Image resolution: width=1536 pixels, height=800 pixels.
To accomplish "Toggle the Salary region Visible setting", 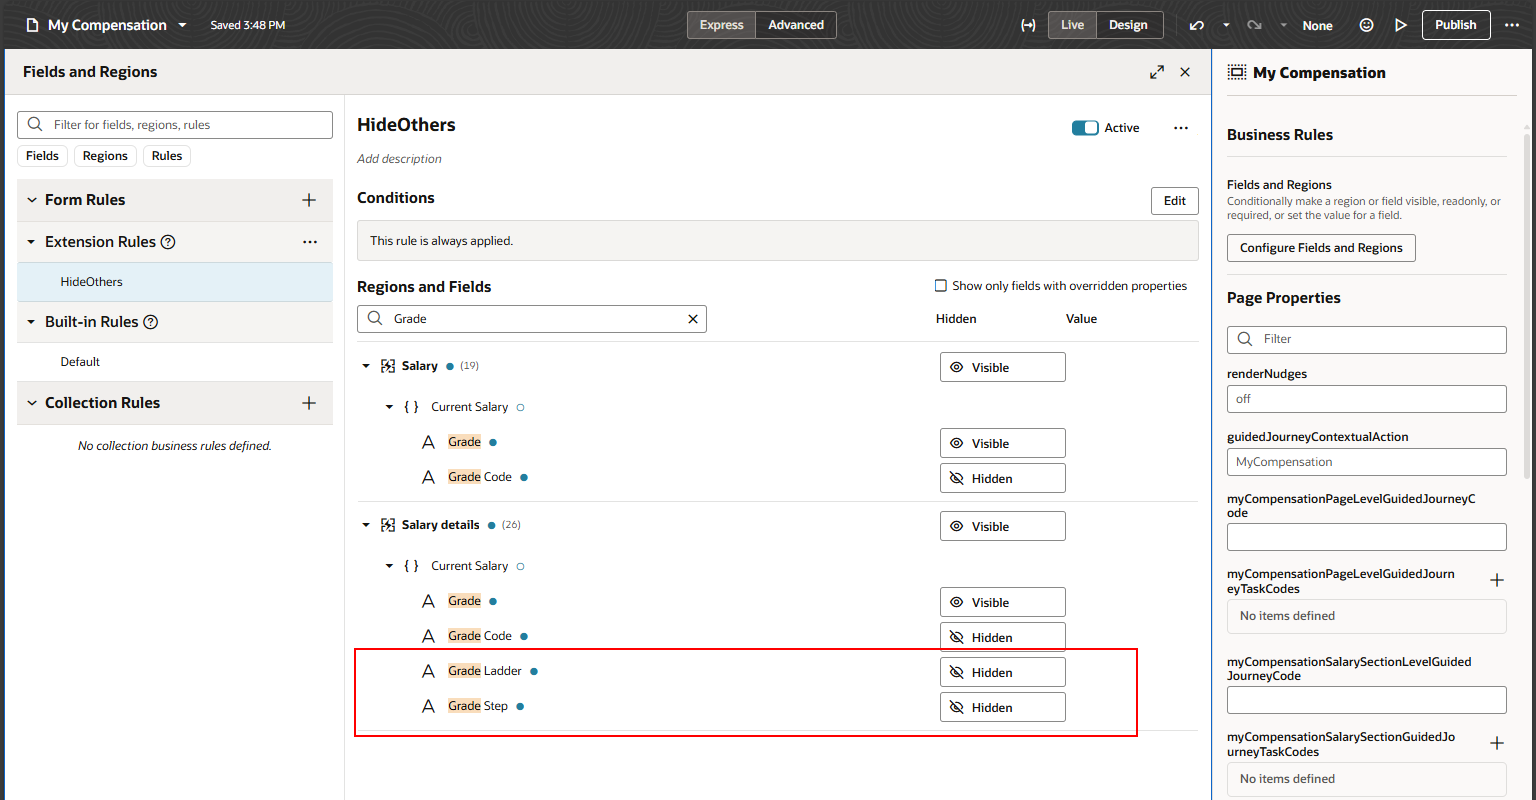I will point(1002,367).
